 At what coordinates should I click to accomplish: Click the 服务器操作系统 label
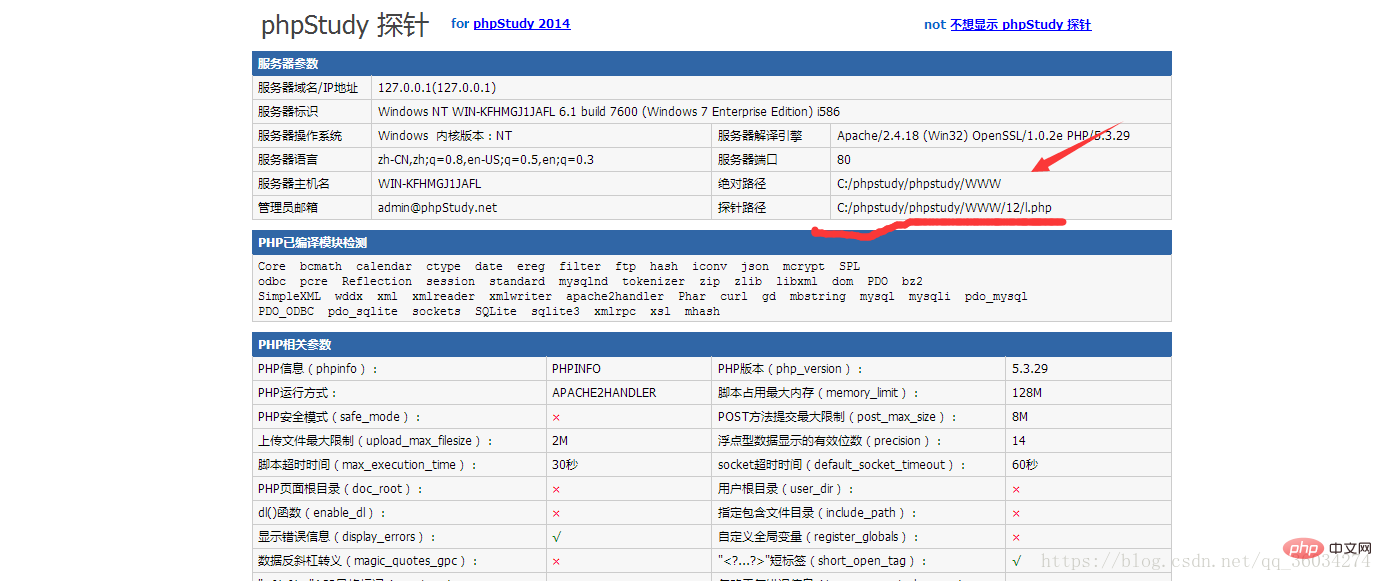(300, 136)
